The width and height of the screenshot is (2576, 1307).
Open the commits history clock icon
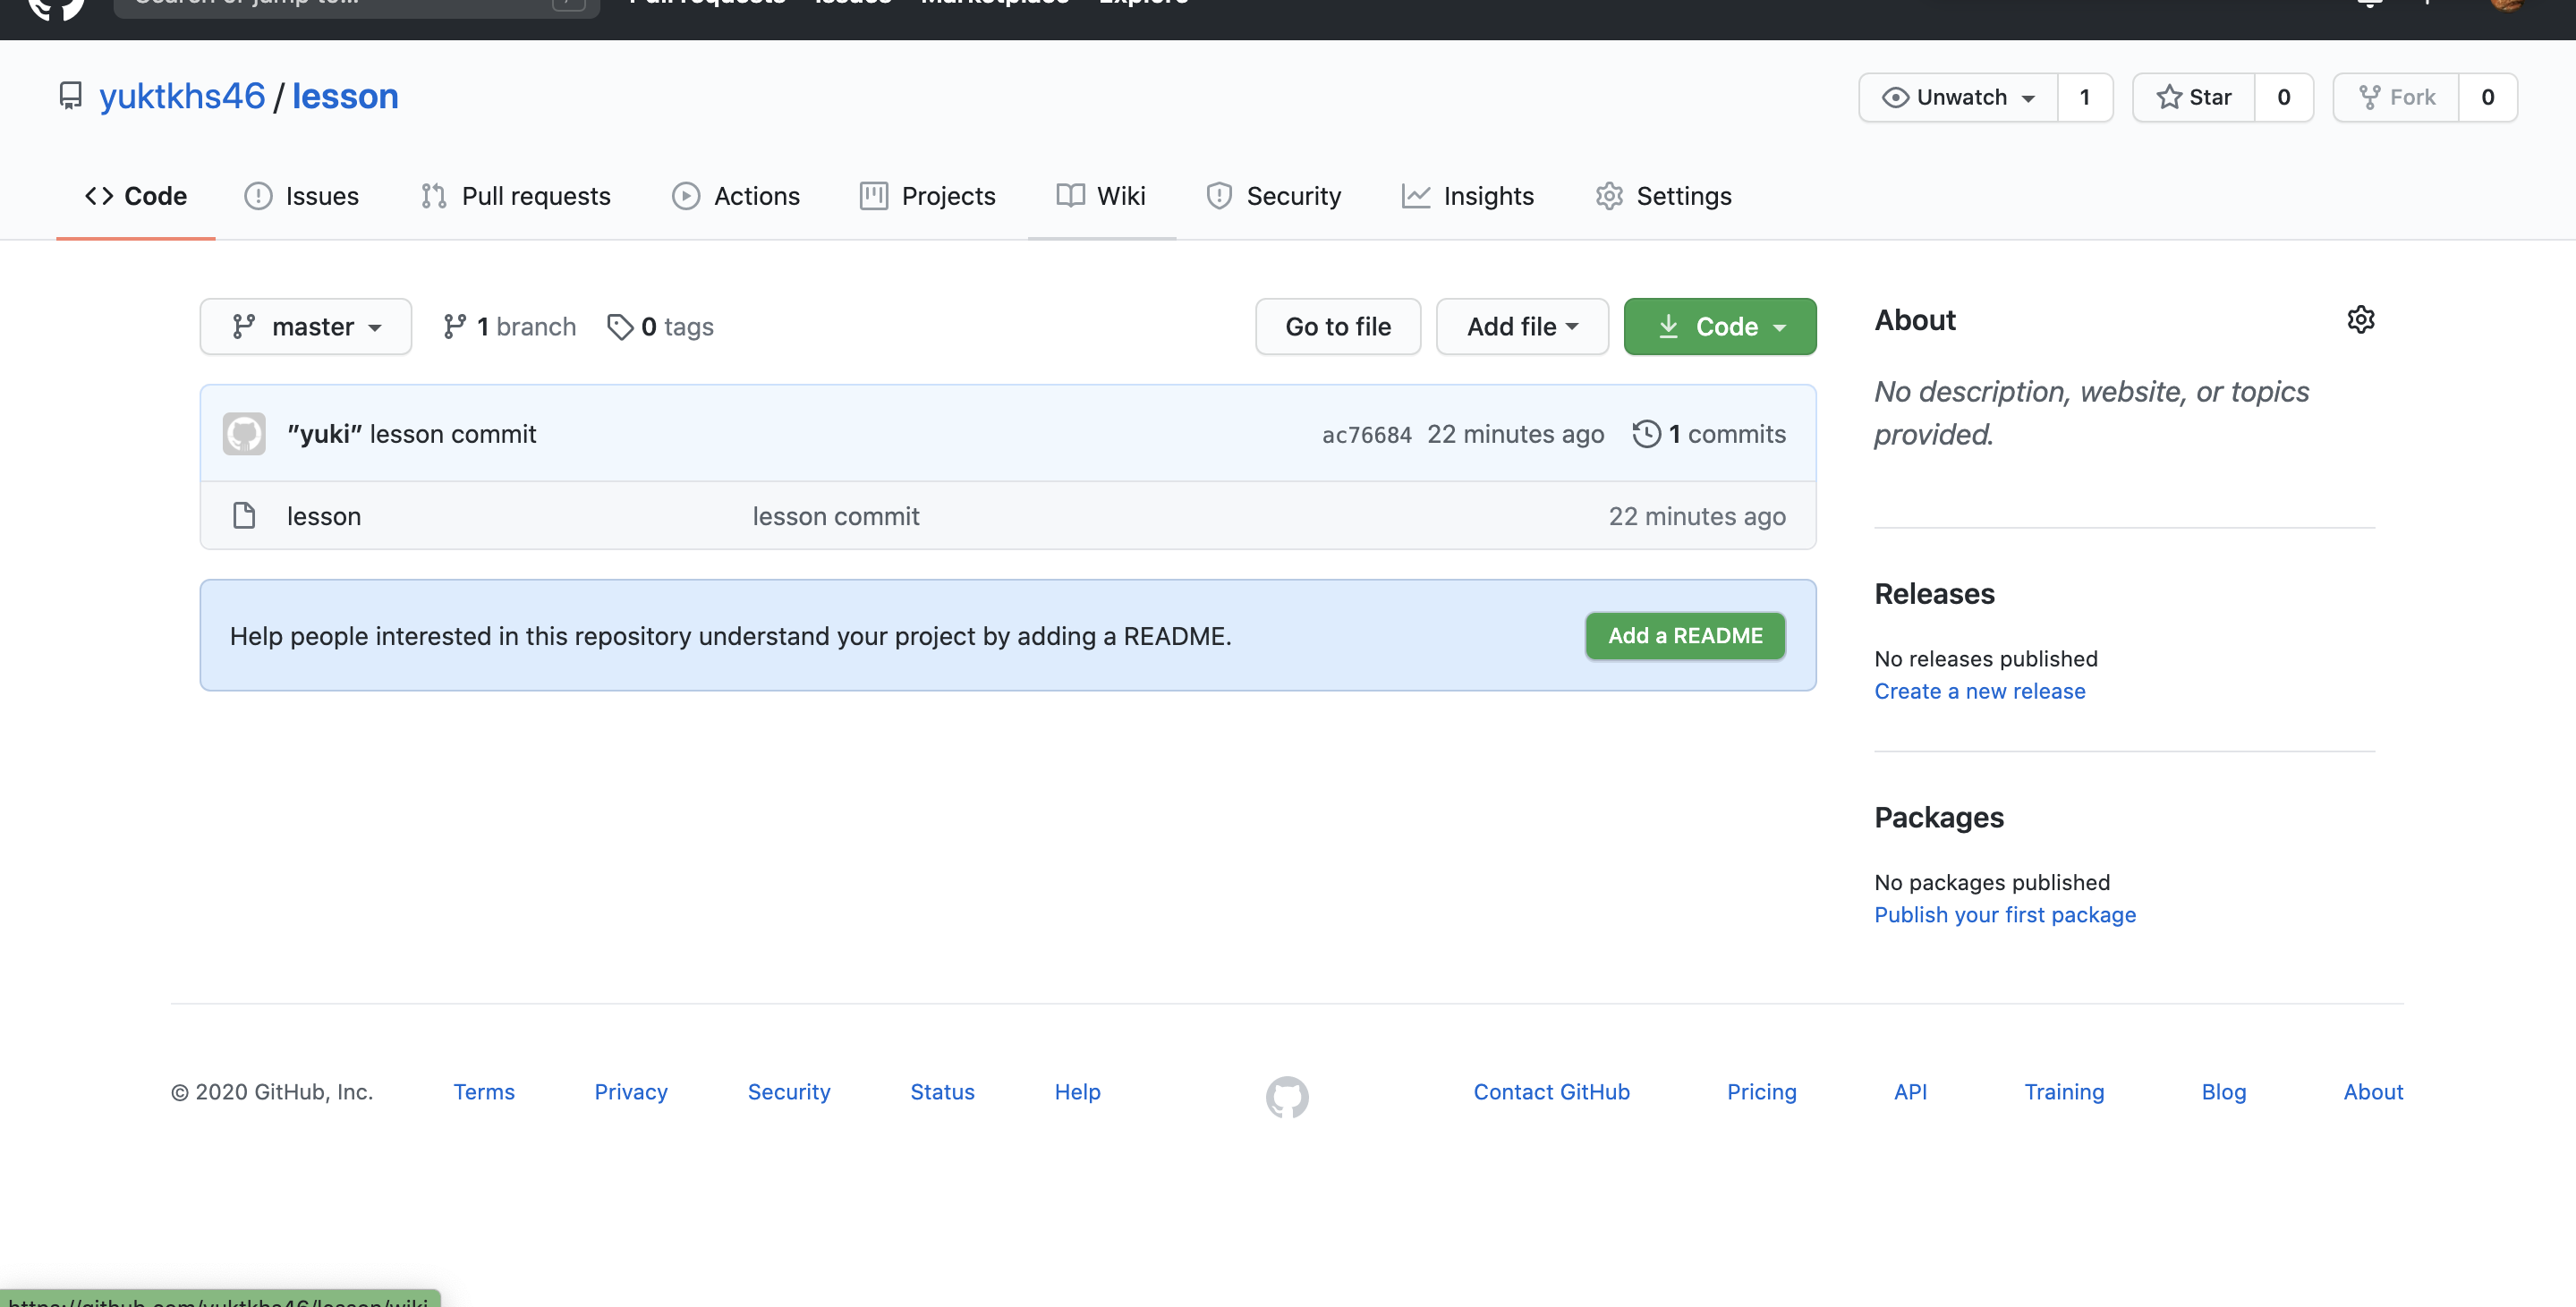[x=1646, y=434]
